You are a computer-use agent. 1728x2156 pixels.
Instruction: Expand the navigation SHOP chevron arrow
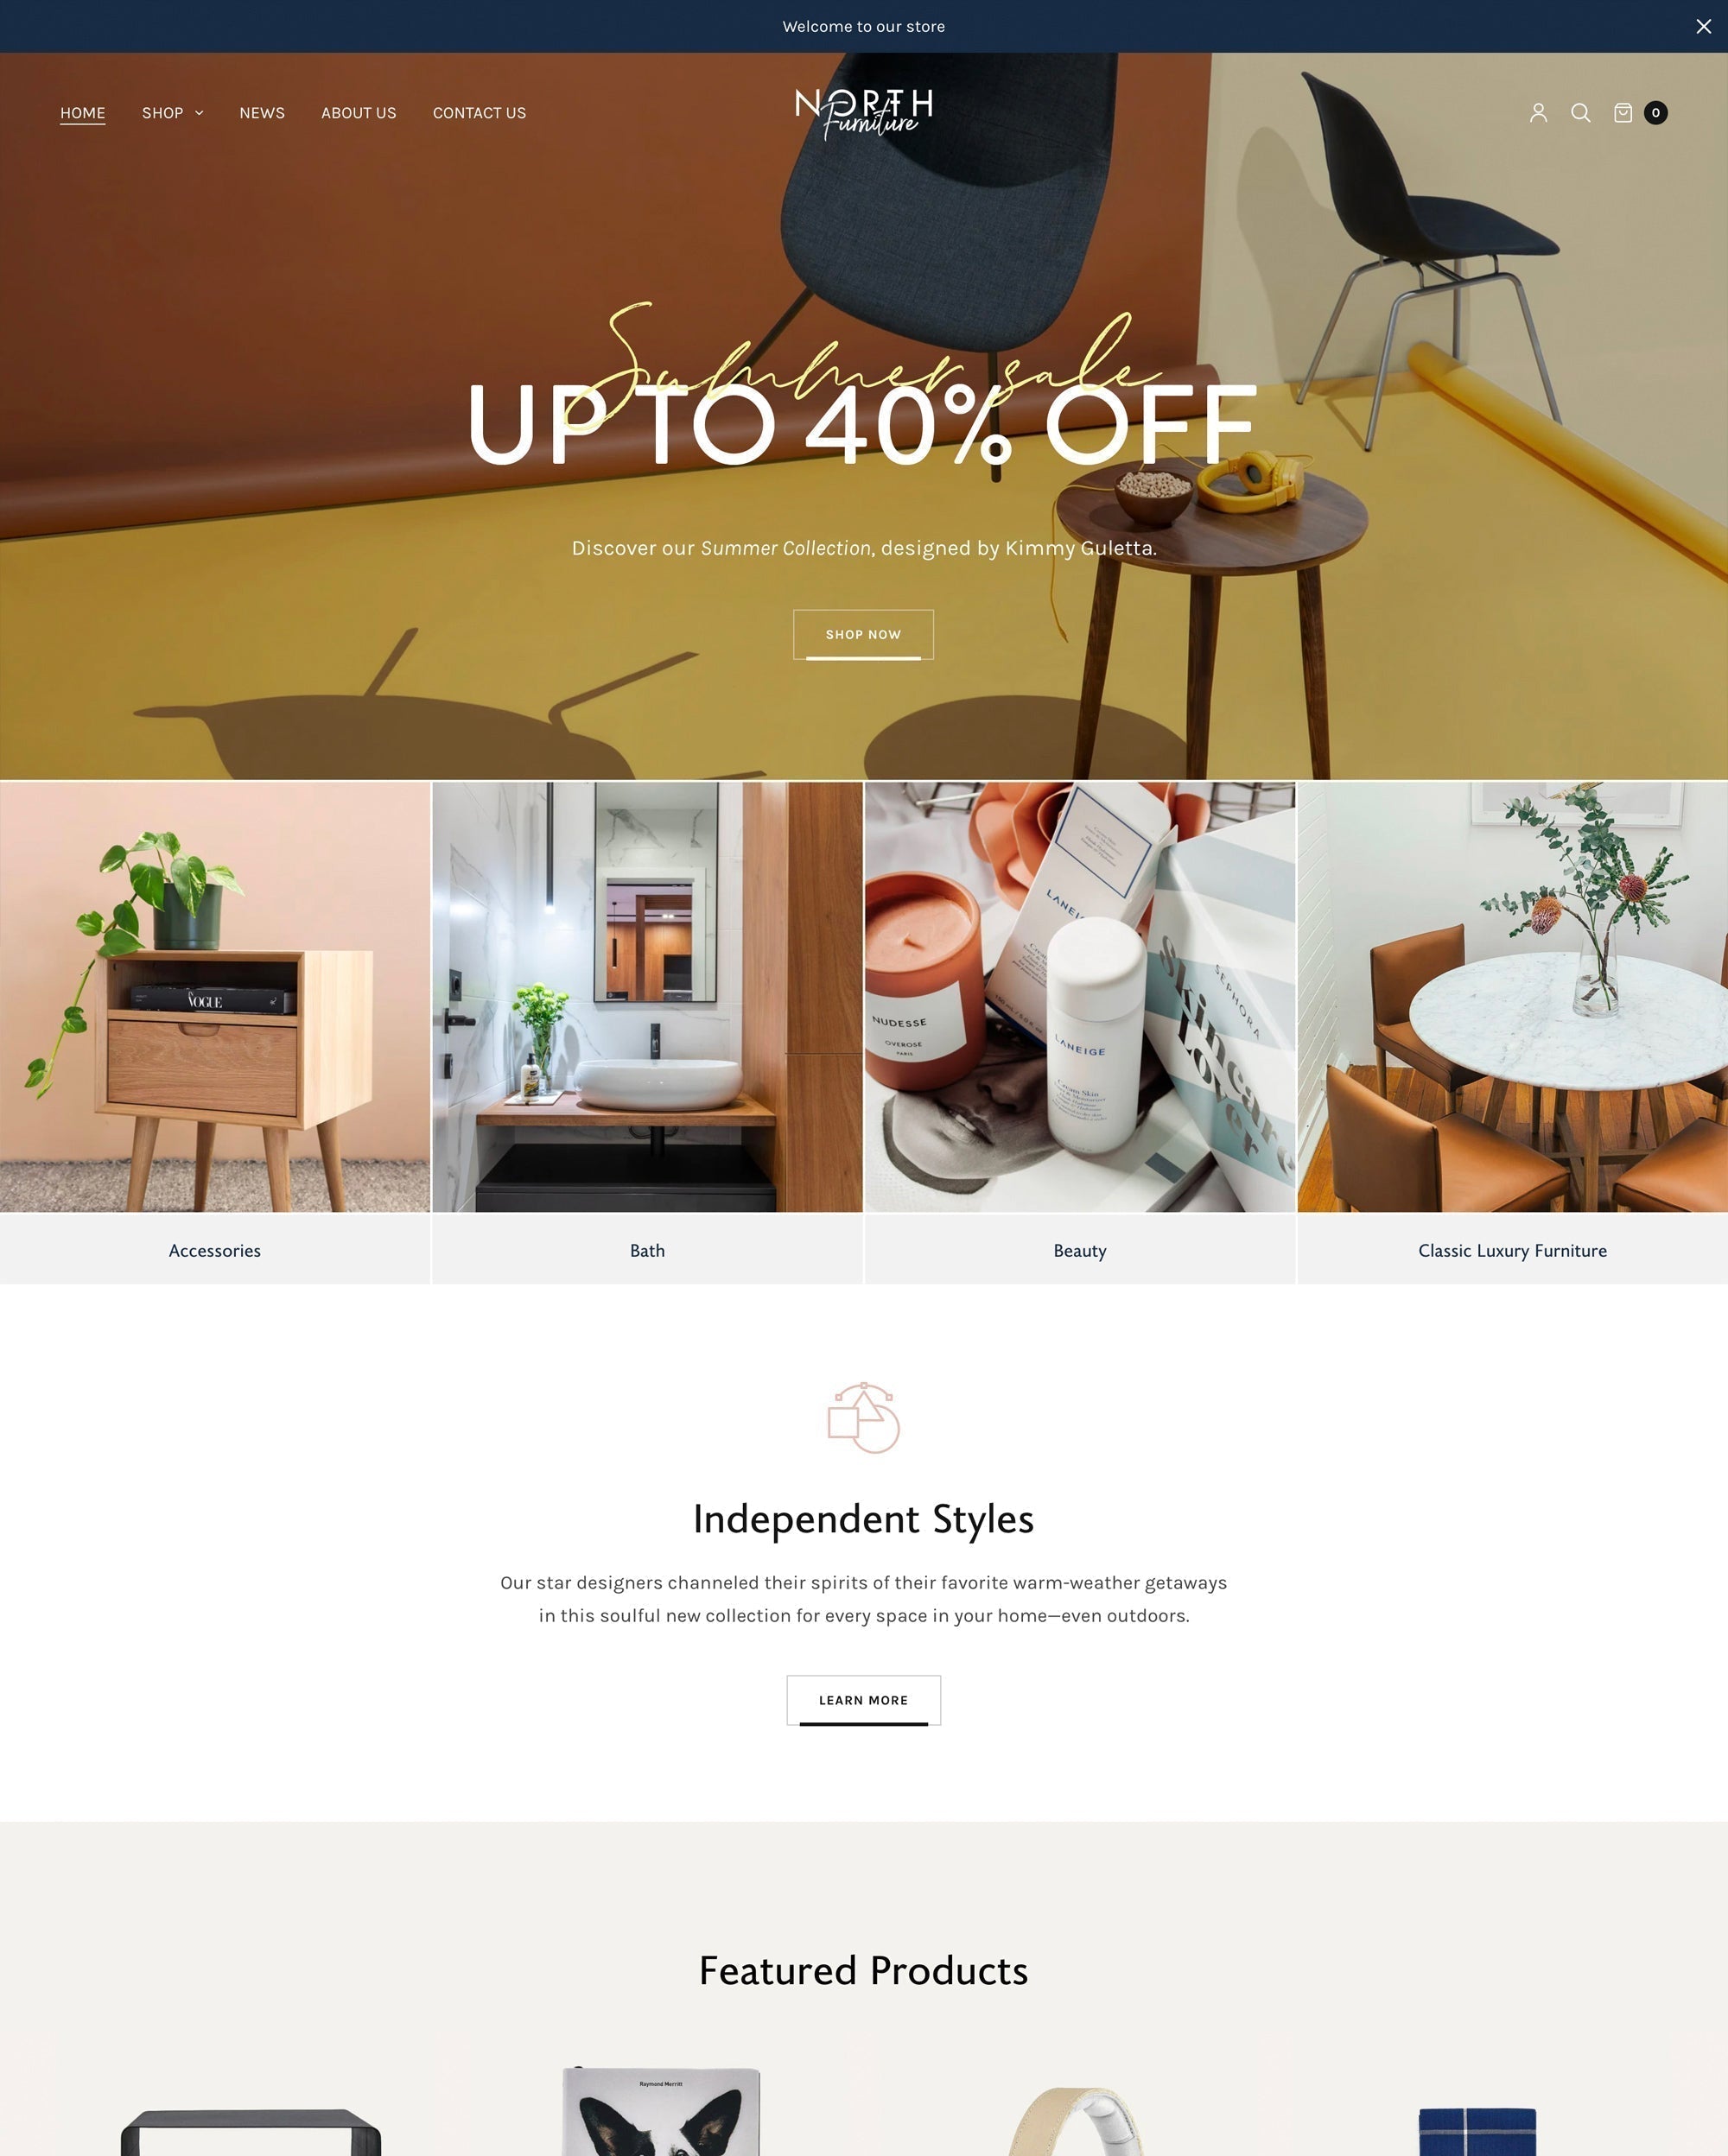click(x=200, y=113)
